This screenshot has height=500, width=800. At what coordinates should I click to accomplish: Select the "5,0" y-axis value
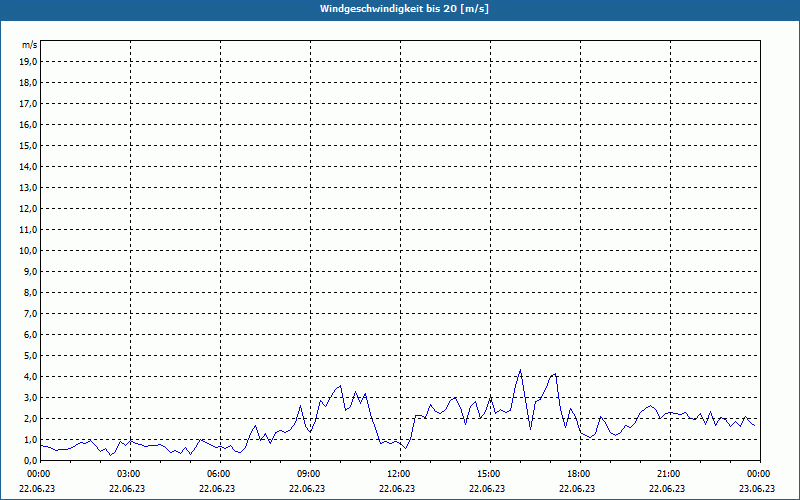click(x=30, y=355)
